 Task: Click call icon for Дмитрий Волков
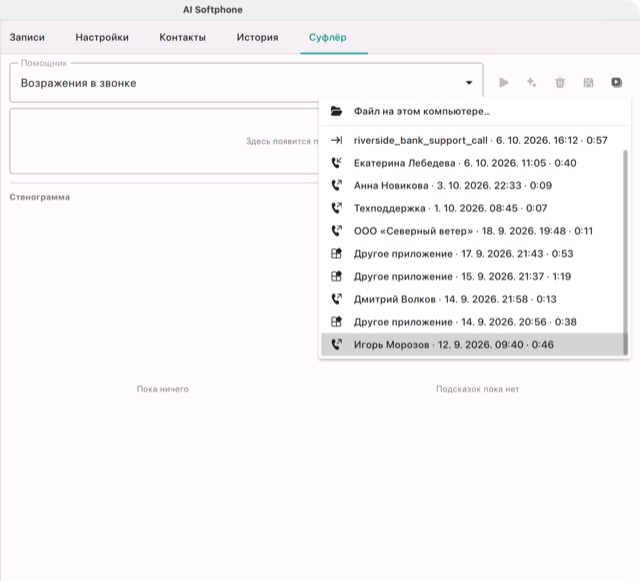tap(336, 299)
